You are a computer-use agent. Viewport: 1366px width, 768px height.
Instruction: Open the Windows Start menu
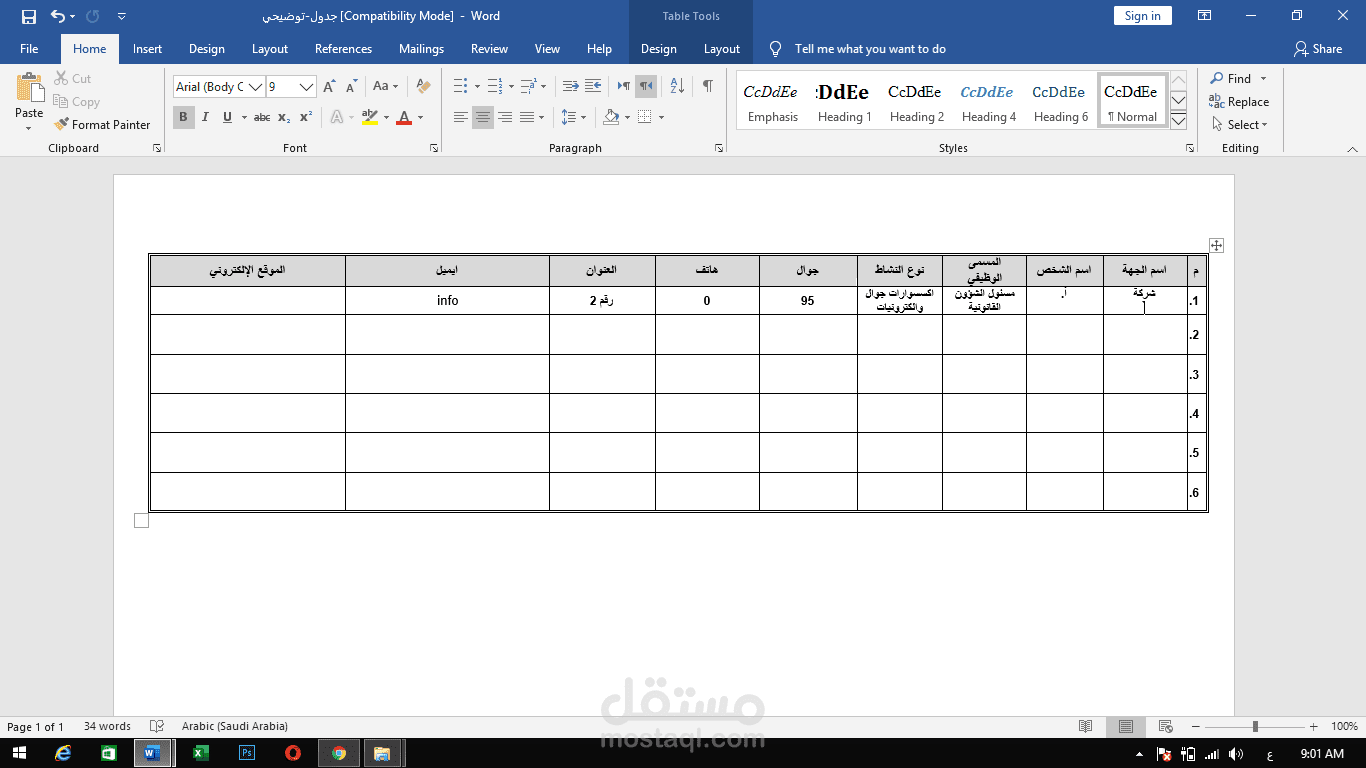(x=19, y=753)
